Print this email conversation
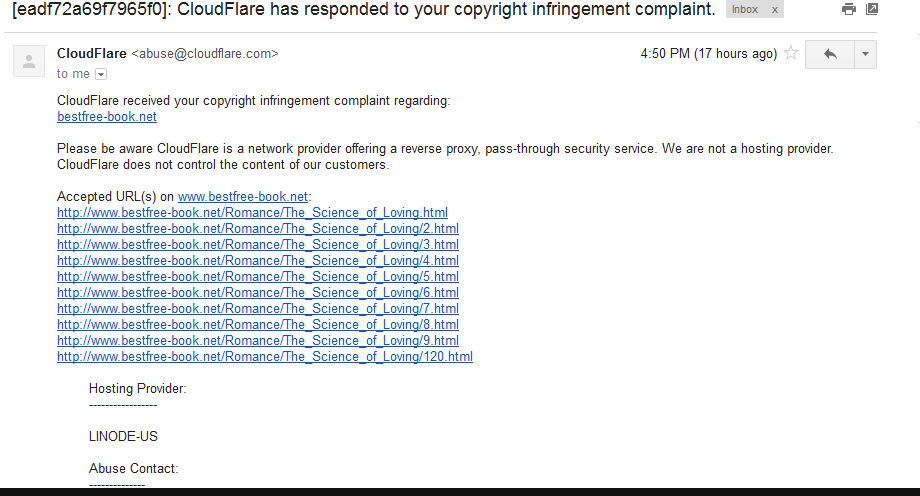Viewport: 920px width, 496px height. pyautogui.click(x=849, y=9)
